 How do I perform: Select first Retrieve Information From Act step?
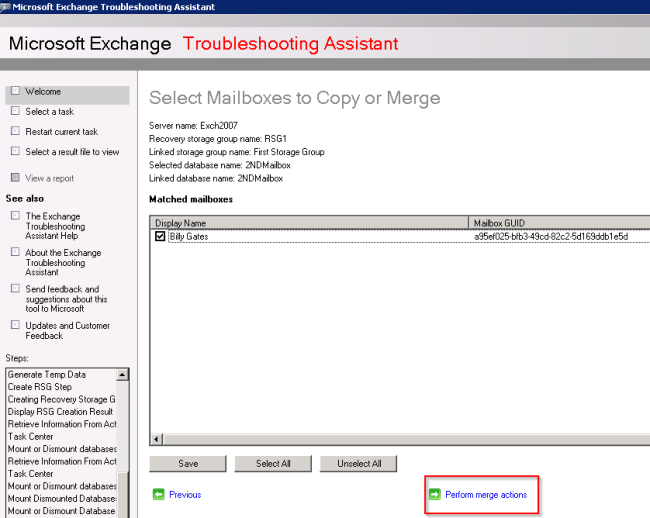pos(62,424)
